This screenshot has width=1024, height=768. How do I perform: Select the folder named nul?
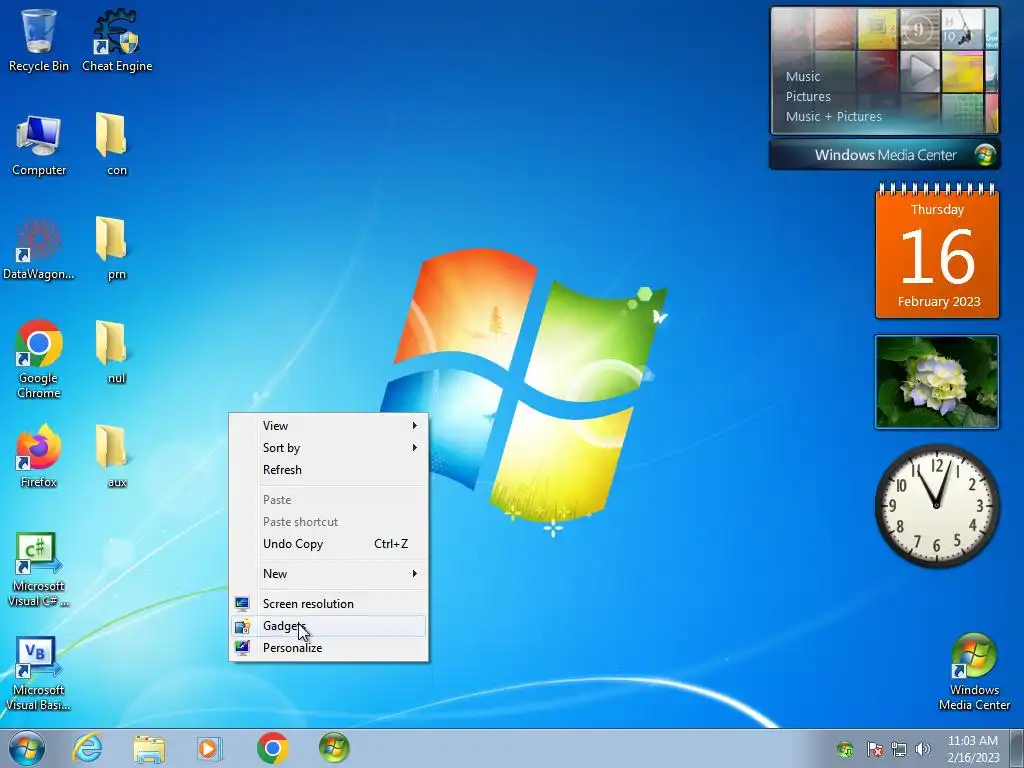(x=117, y=353)
